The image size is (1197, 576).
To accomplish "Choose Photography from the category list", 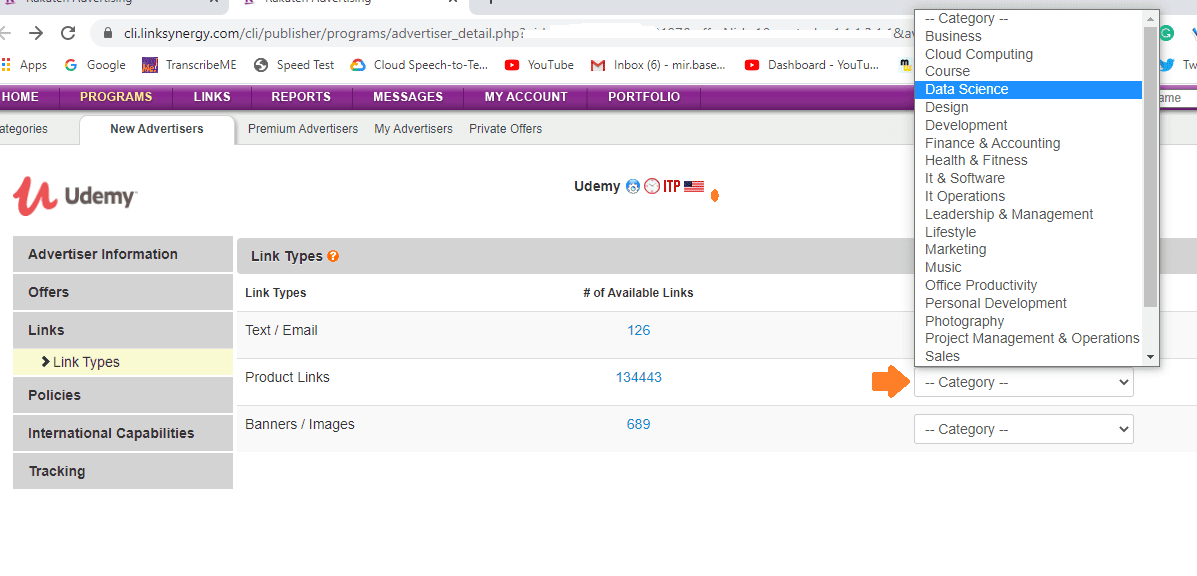I will point(1028,321).
